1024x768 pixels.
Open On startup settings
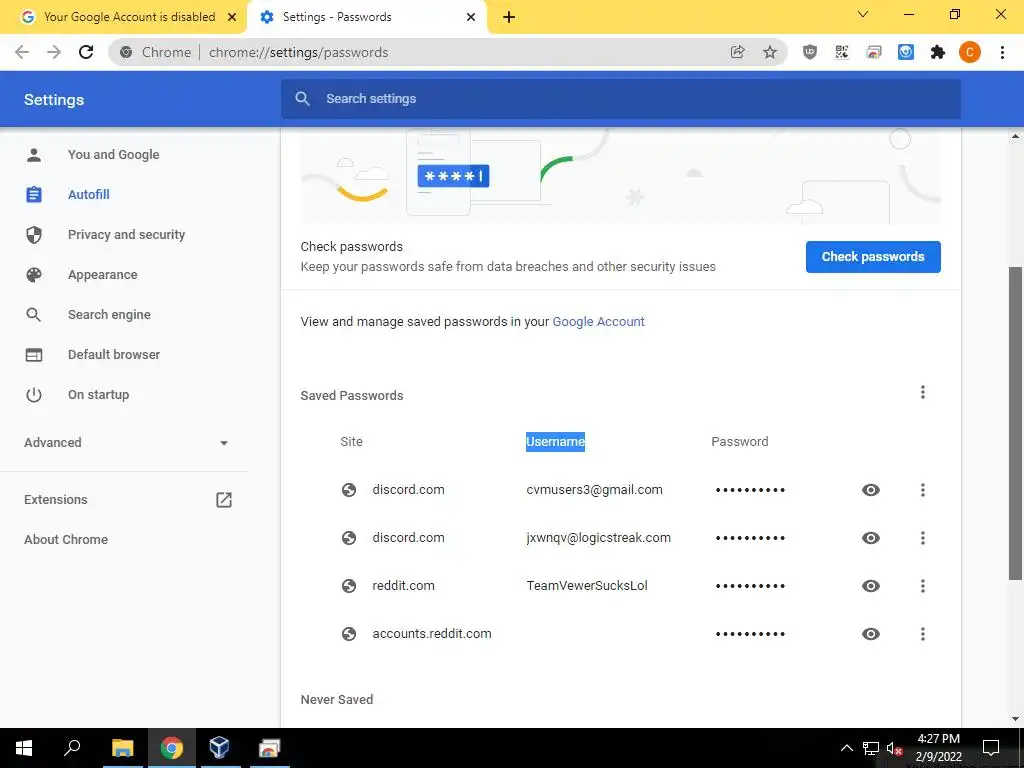[99, 394]
